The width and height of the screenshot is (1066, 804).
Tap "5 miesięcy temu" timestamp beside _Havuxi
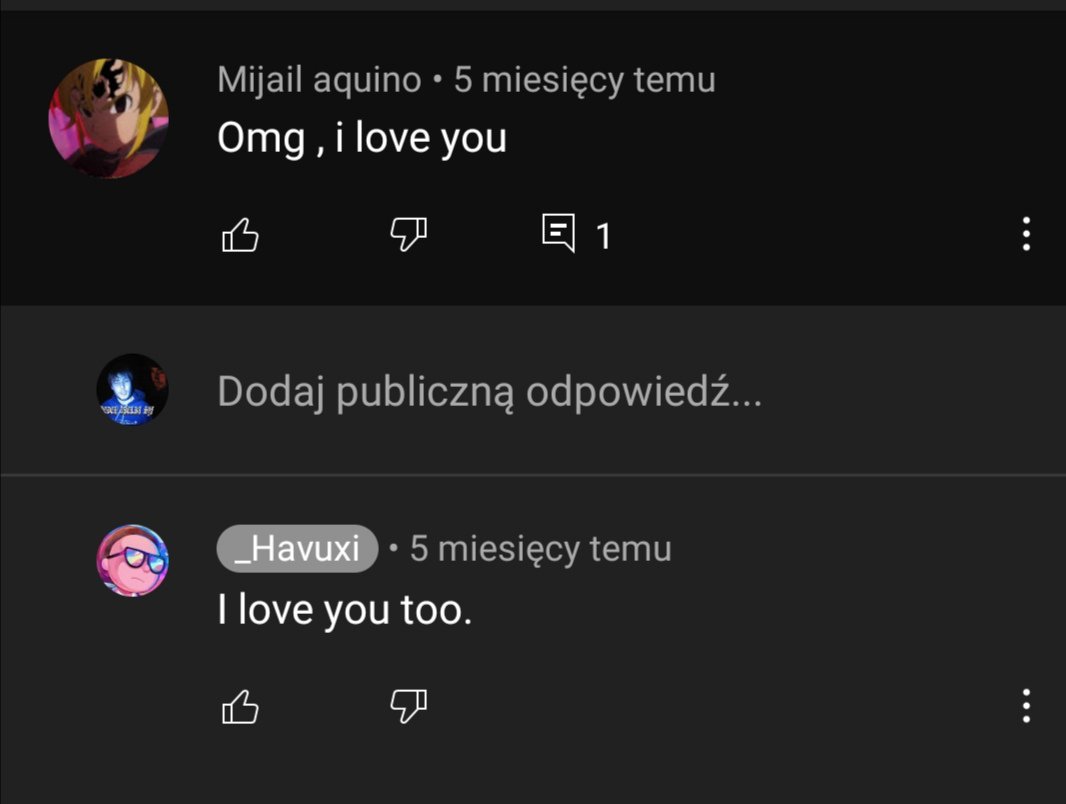point(540,548)
